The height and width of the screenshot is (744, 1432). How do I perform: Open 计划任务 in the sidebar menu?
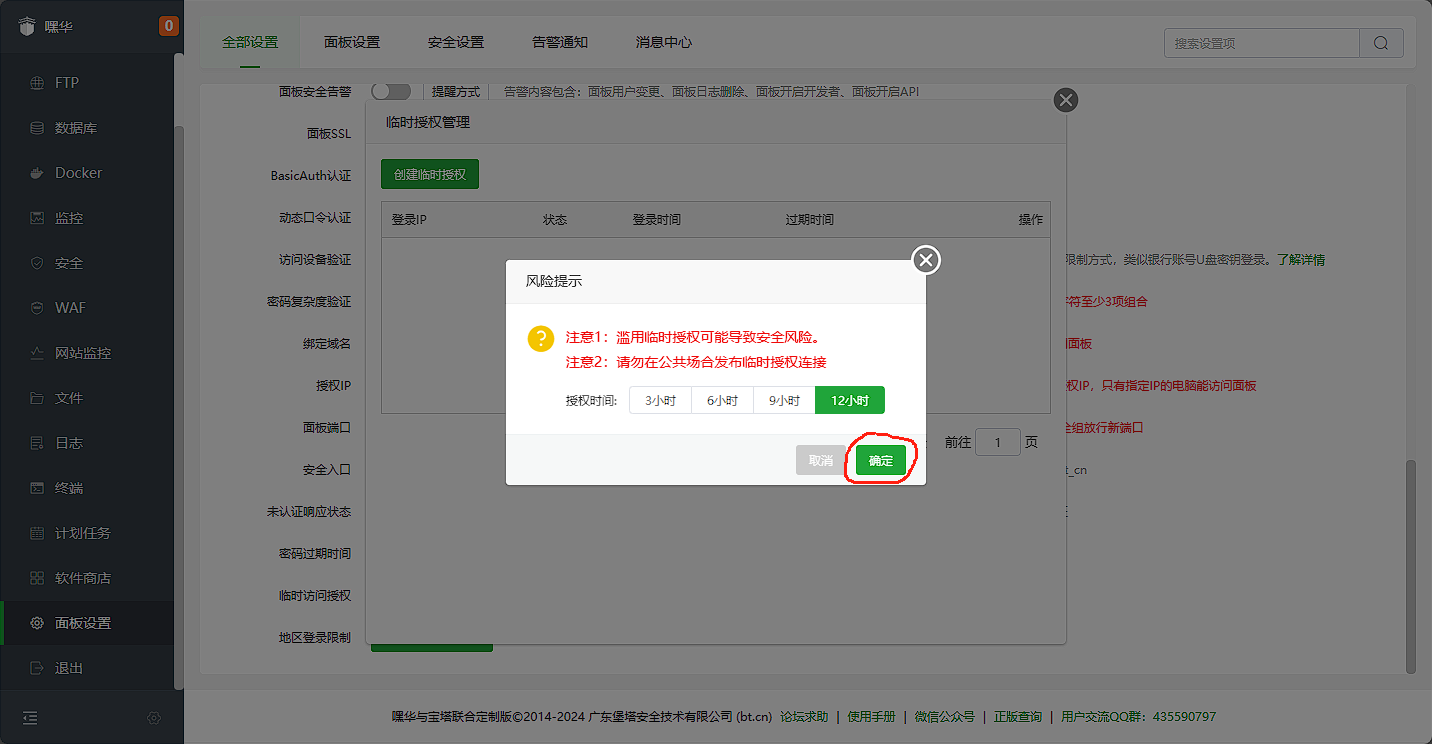coord(87,533)
